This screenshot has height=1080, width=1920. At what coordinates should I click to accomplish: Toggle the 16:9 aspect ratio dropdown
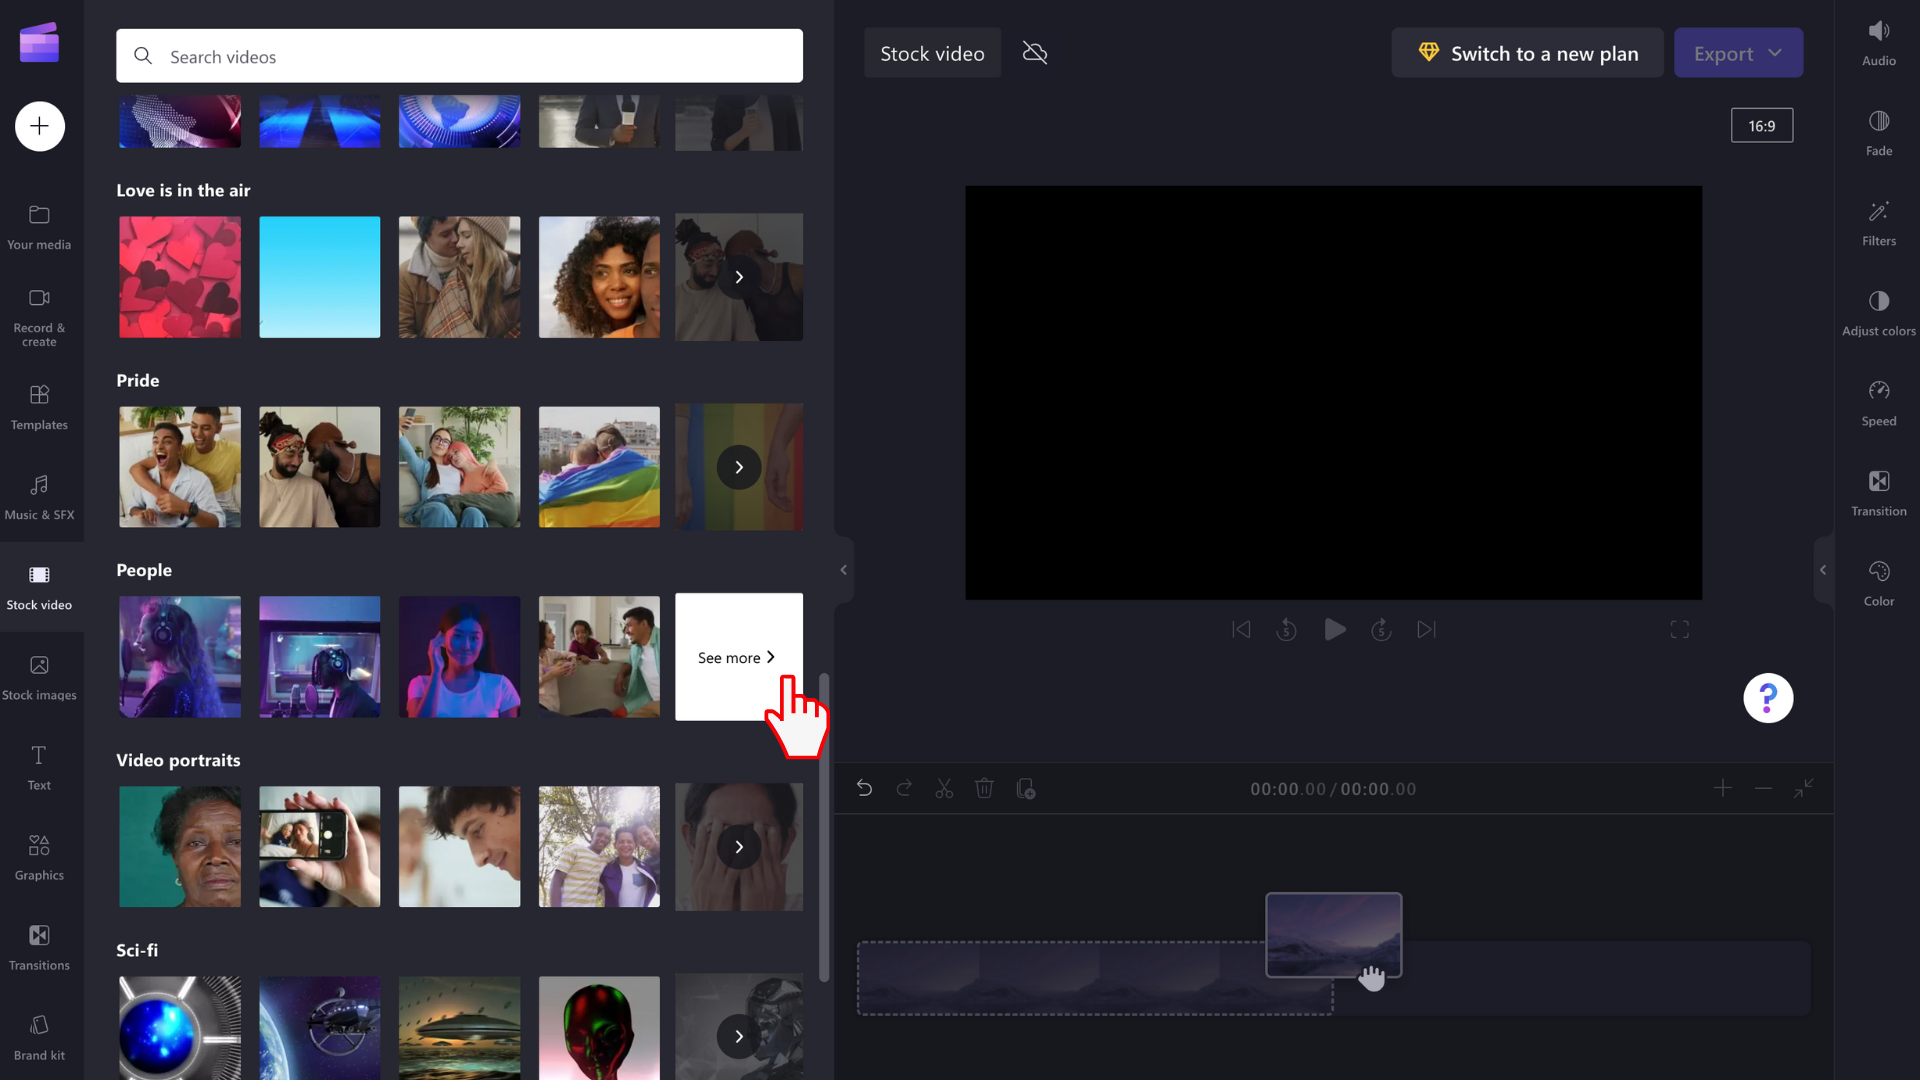[x=1762, y=124]
